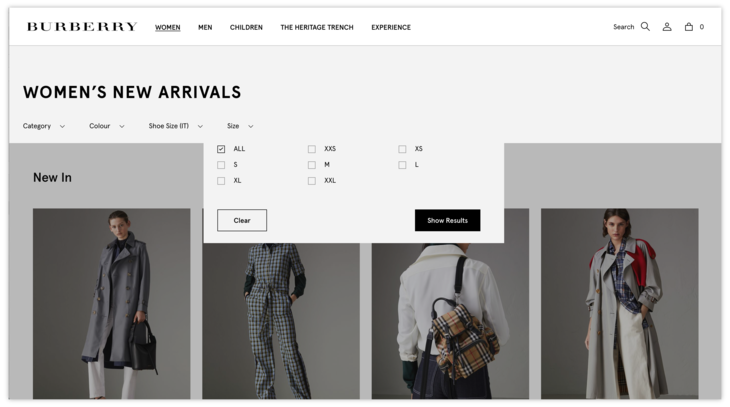
Task: Select the Children navigation item
Action: [x=246, y=27]
